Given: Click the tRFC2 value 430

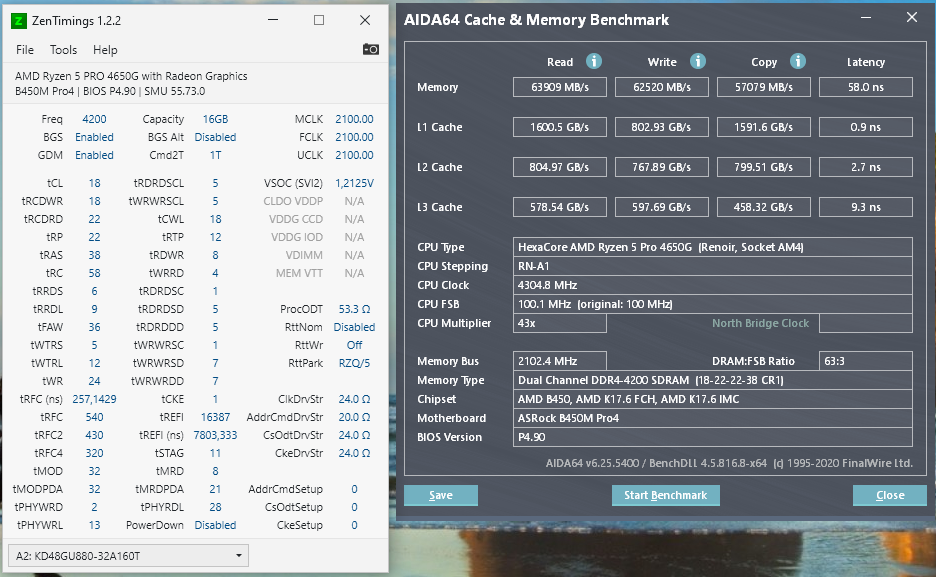Looking at the screenshot, I should click(94, 435).
